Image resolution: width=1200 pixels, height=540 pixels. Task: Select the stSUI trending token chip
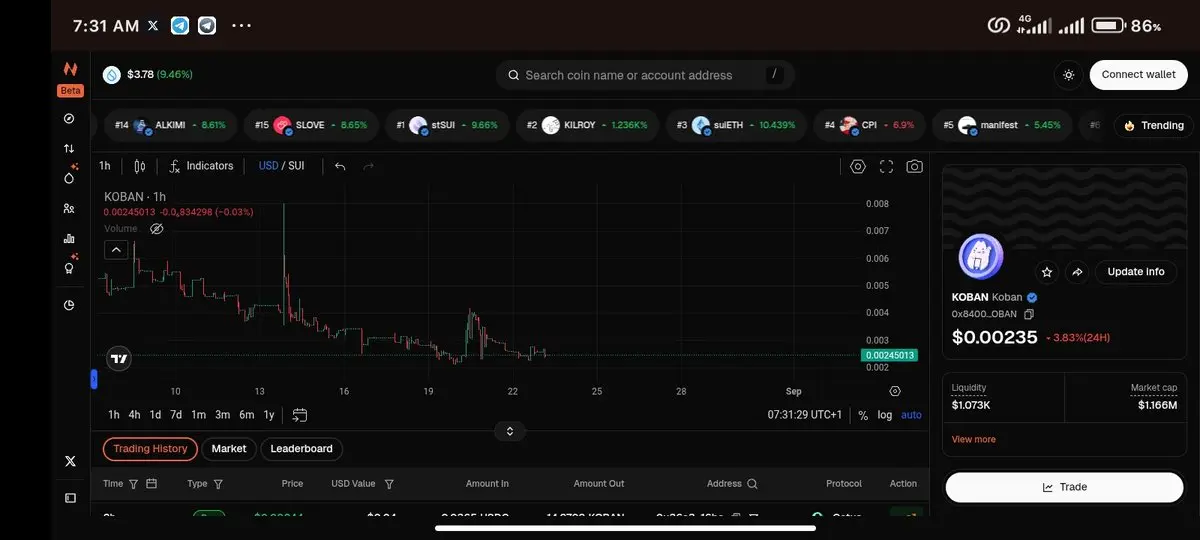[x=446, y=125]
